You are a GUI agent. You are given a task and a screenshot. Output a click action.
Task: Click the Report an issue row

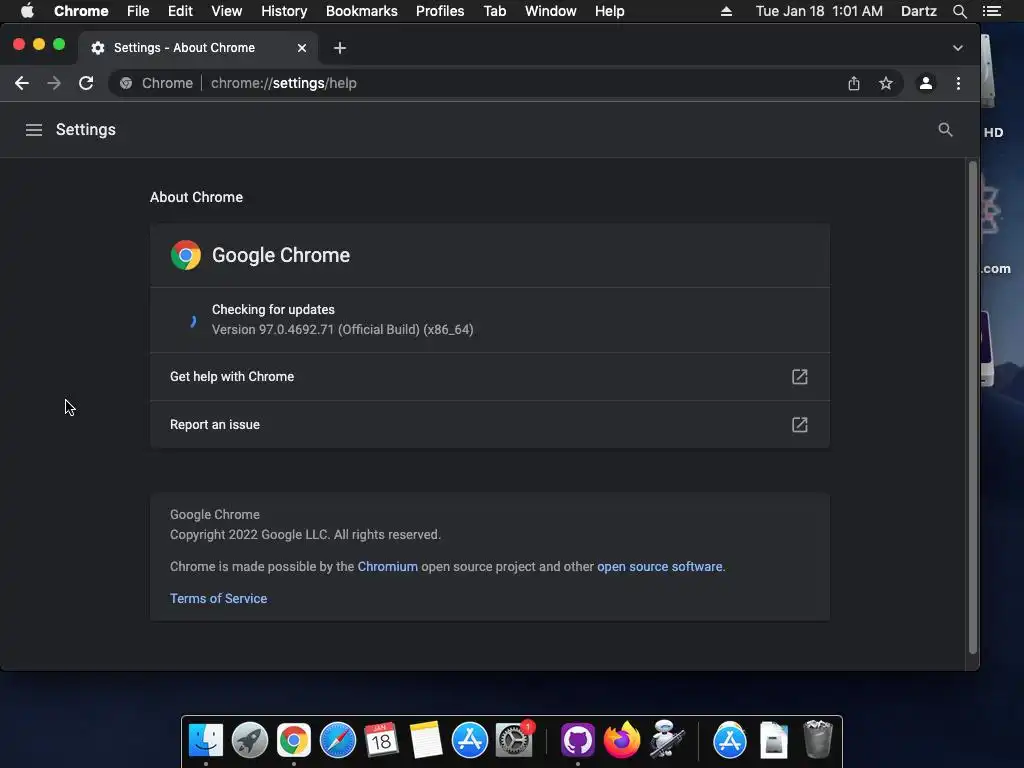click(x=490, y=424)
